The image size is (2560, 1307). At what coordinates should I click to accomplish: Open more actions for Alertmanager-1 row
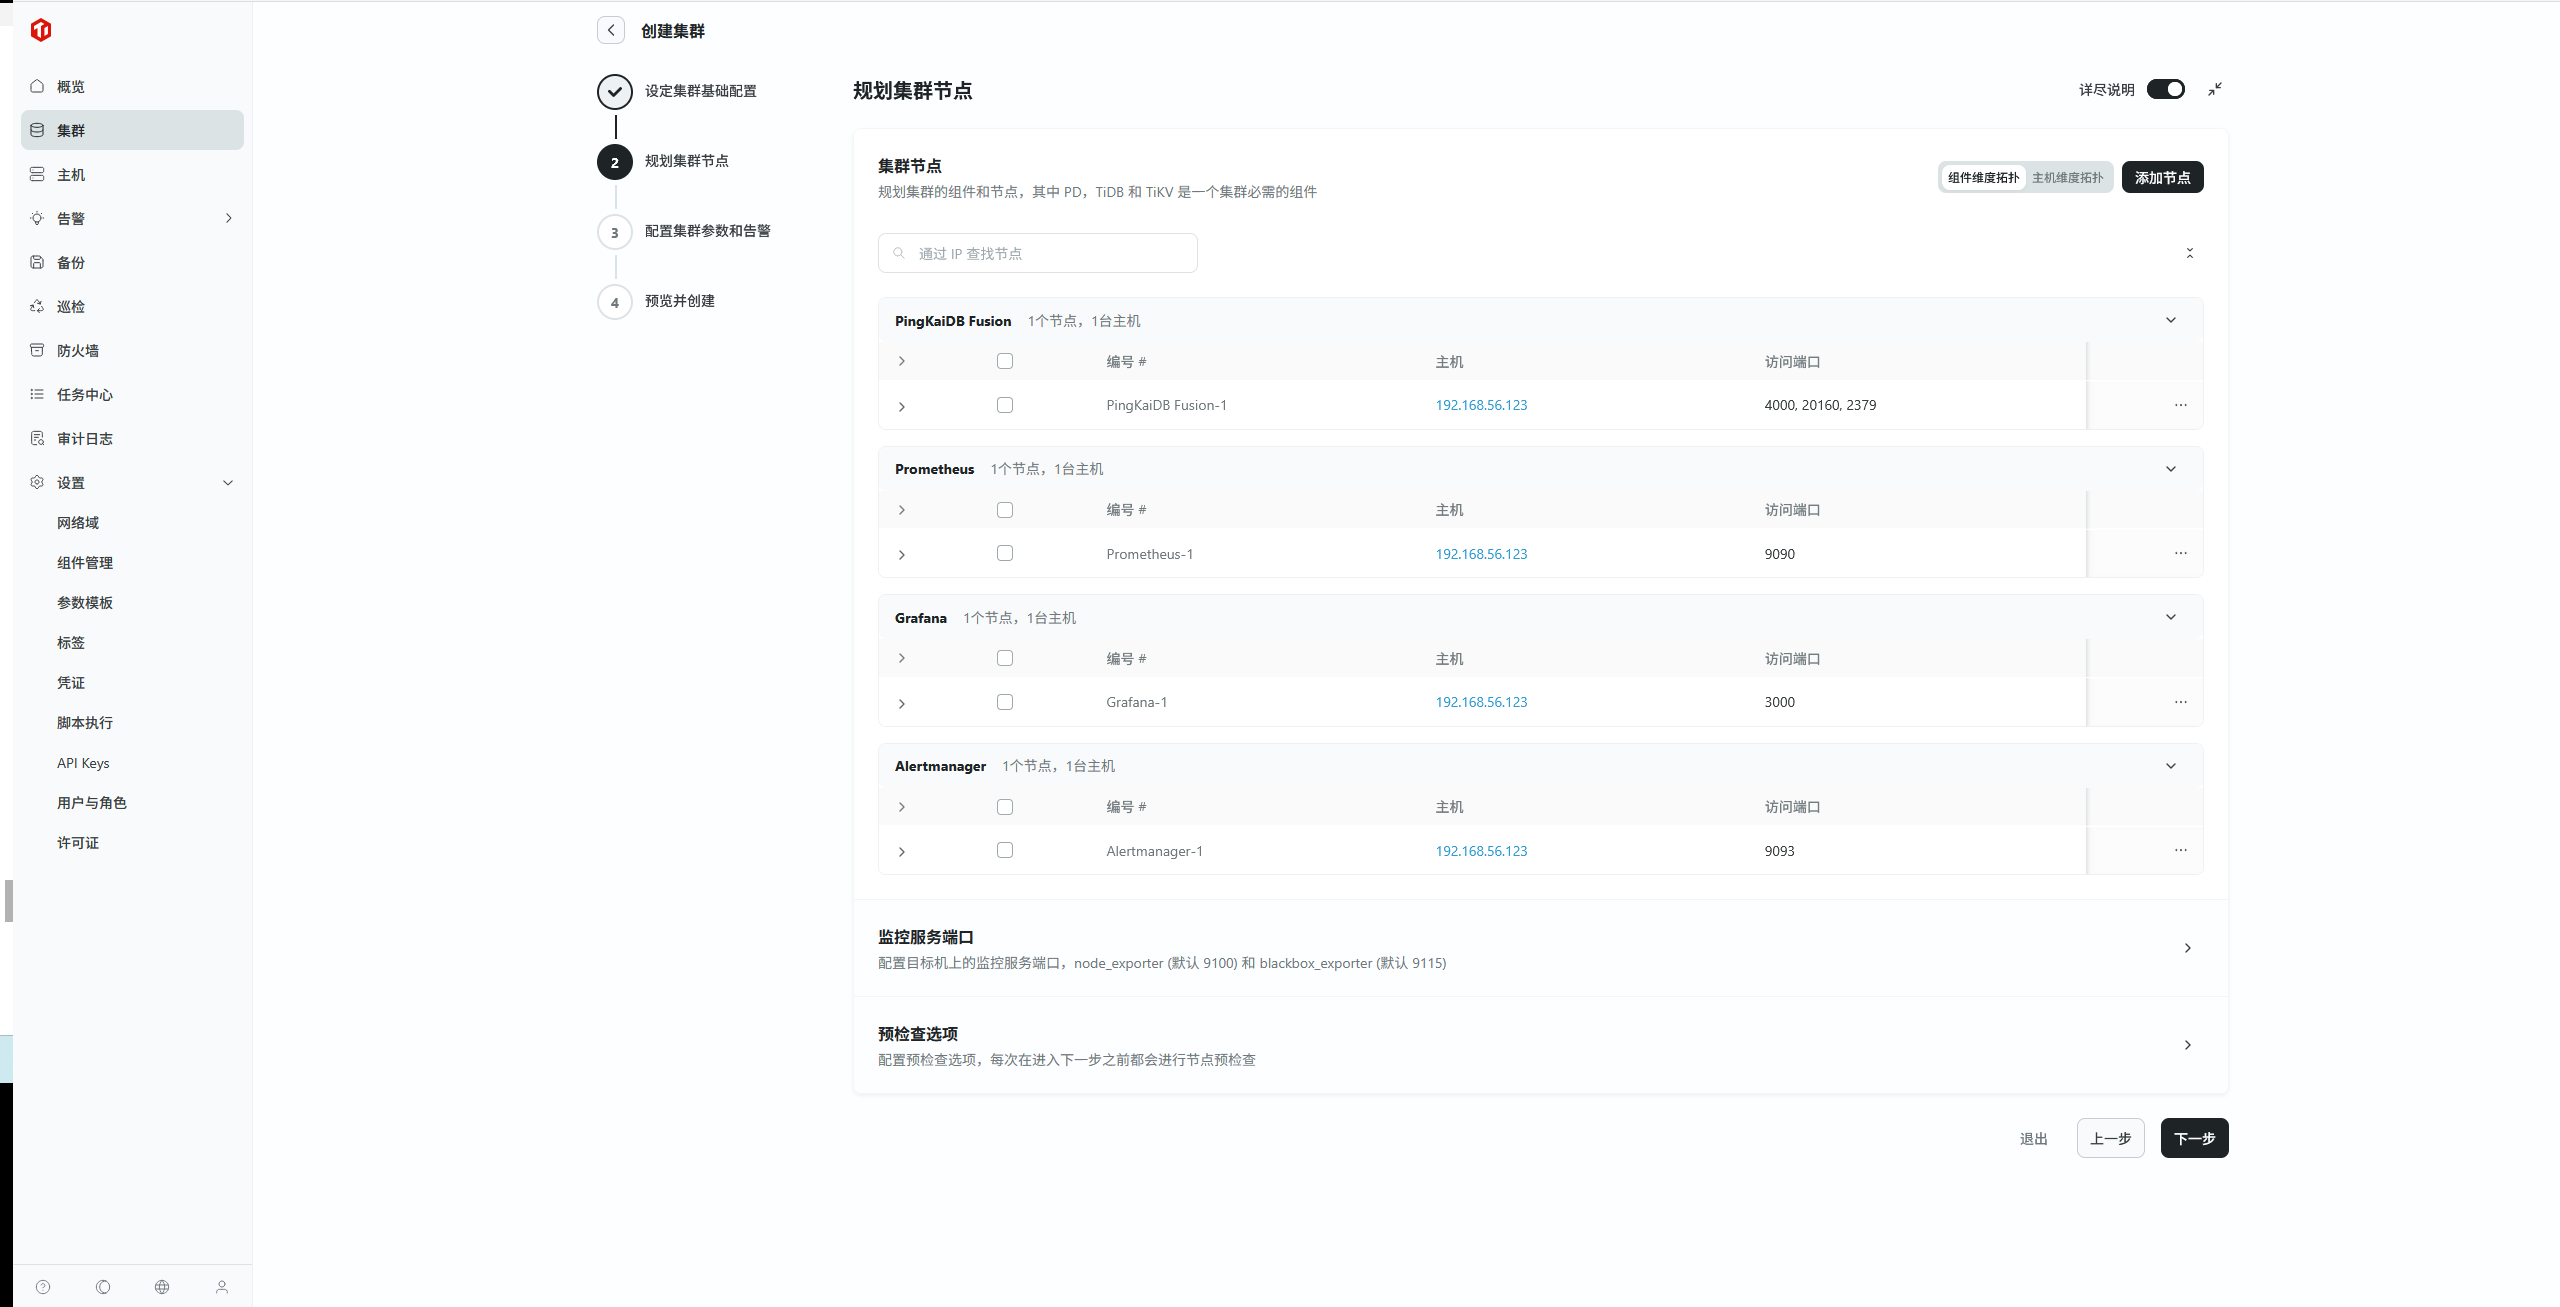(x=2180, y=850)
